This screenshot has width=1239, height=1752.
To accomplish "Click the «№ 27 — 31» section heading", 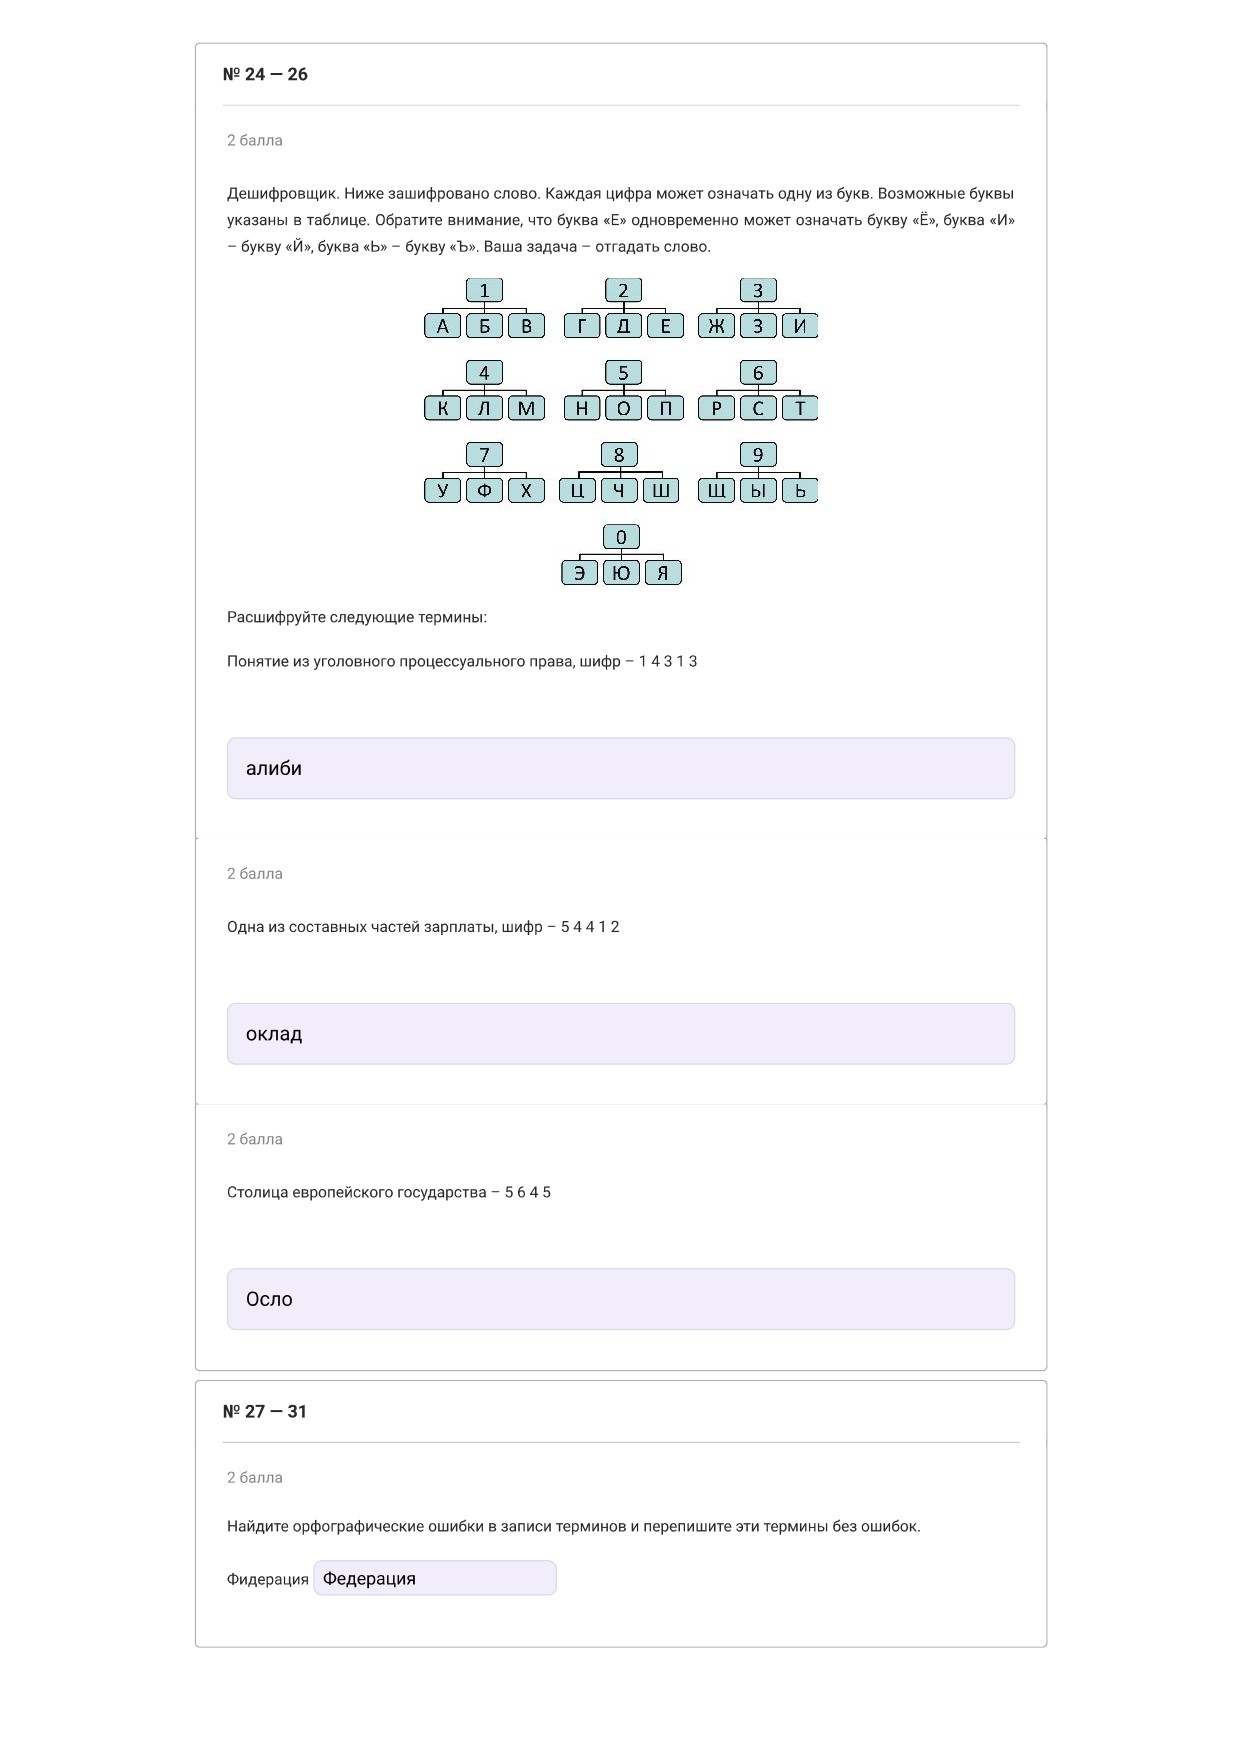I will click(265, 1411).
